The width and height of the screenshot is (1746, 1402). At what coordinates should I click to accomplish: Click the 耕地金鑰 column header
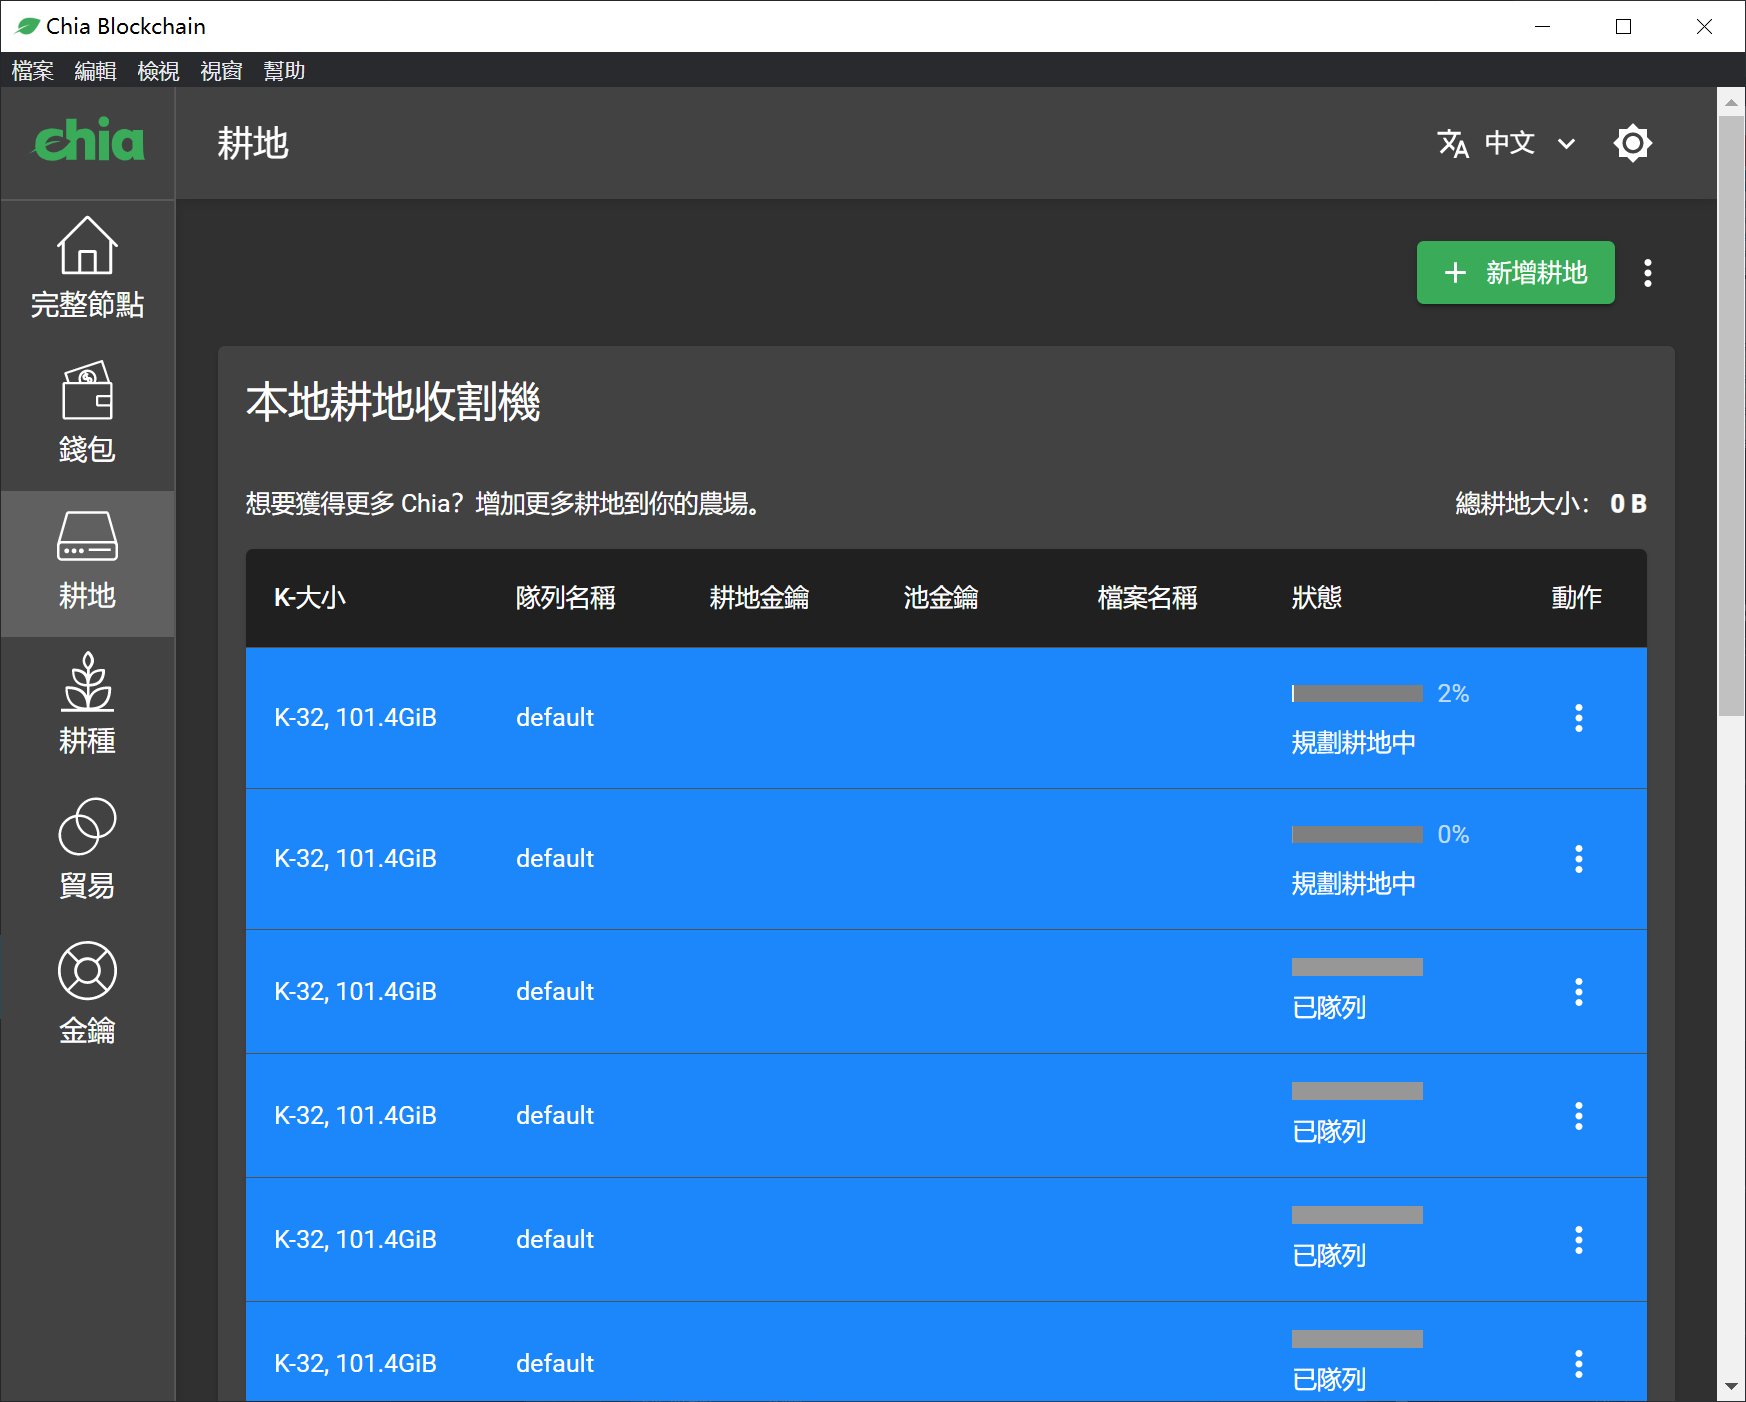(x=759, y=598)
